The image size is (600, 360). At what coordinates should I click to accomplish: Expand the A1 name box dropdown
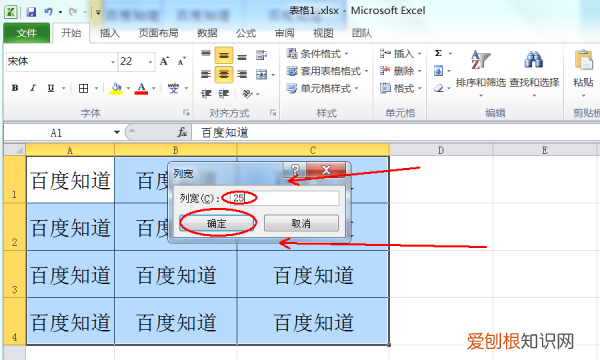(x=117, y=133)
